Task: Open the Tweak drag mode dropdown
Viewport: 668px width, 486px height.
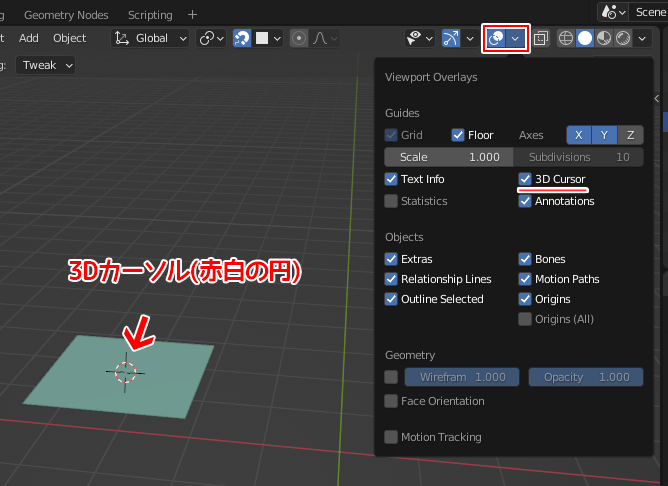Action: 48,65
